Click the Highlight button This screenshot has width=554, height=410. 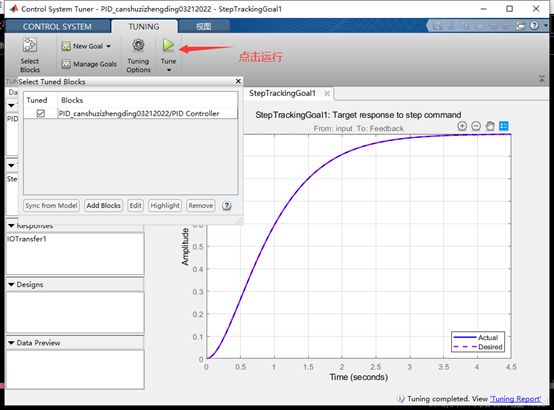[165, 205]
